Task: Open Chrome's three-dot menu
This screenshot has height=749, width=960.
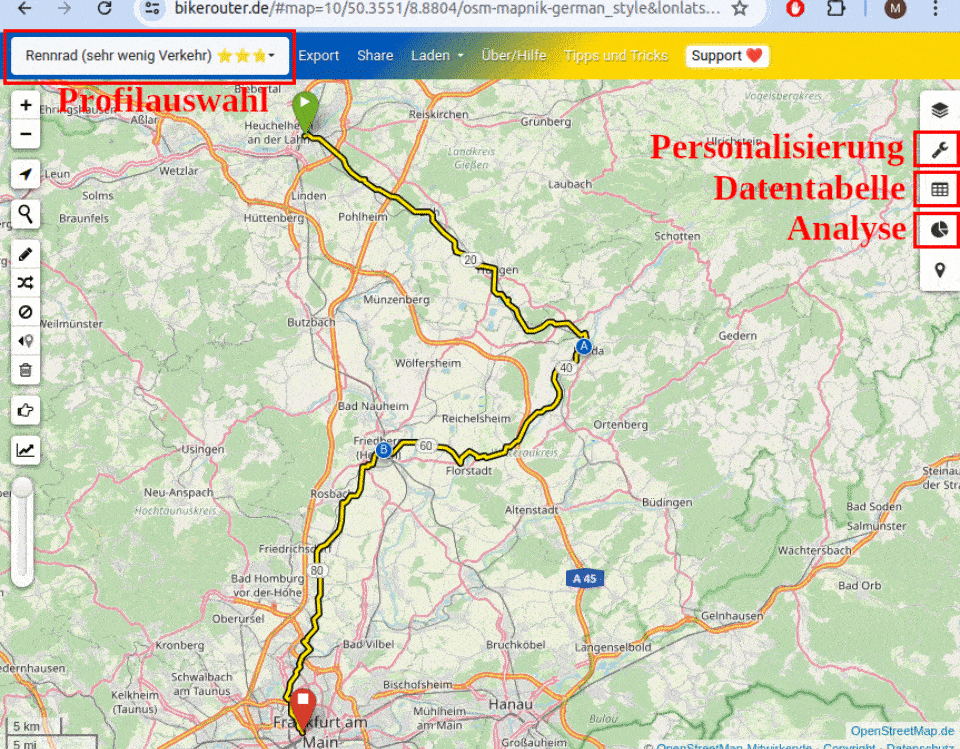Action: point(937,9)
